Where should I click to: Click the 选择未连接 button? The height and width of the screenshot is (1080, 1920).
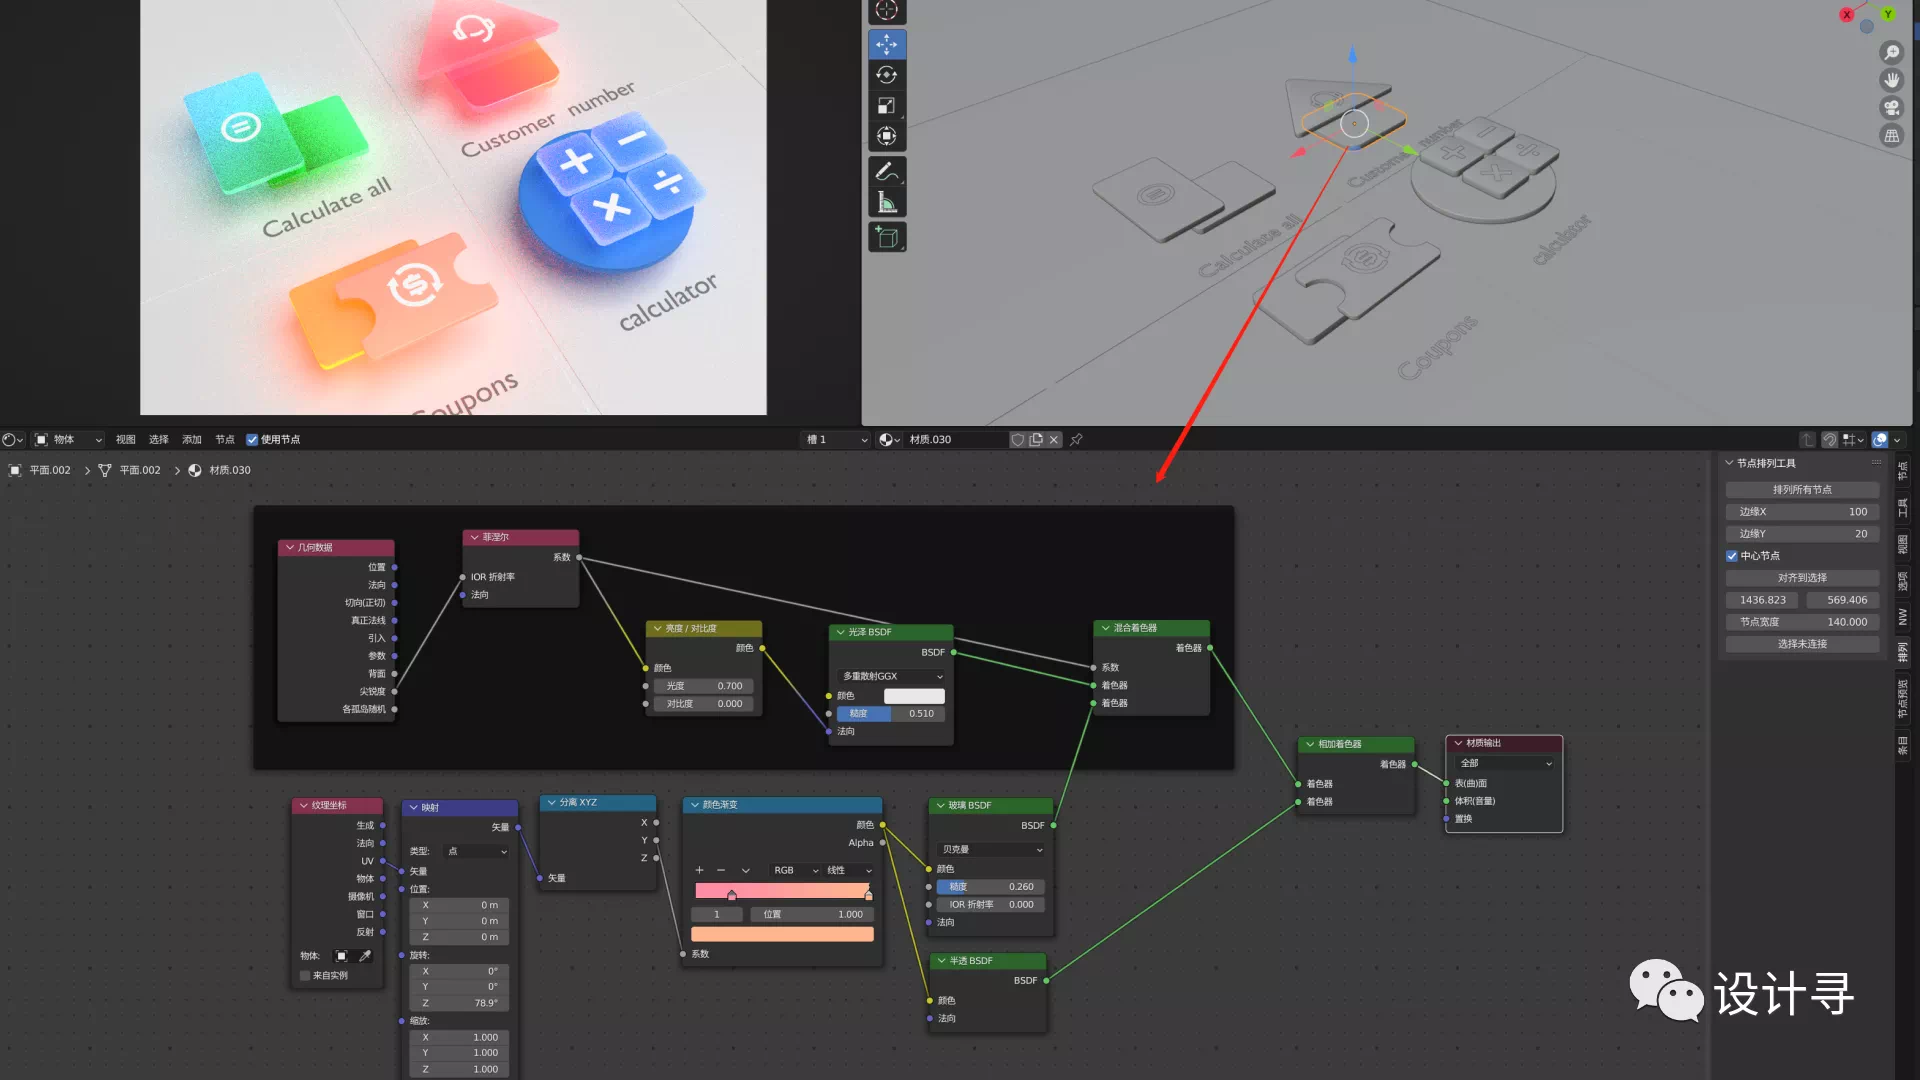1801,644
